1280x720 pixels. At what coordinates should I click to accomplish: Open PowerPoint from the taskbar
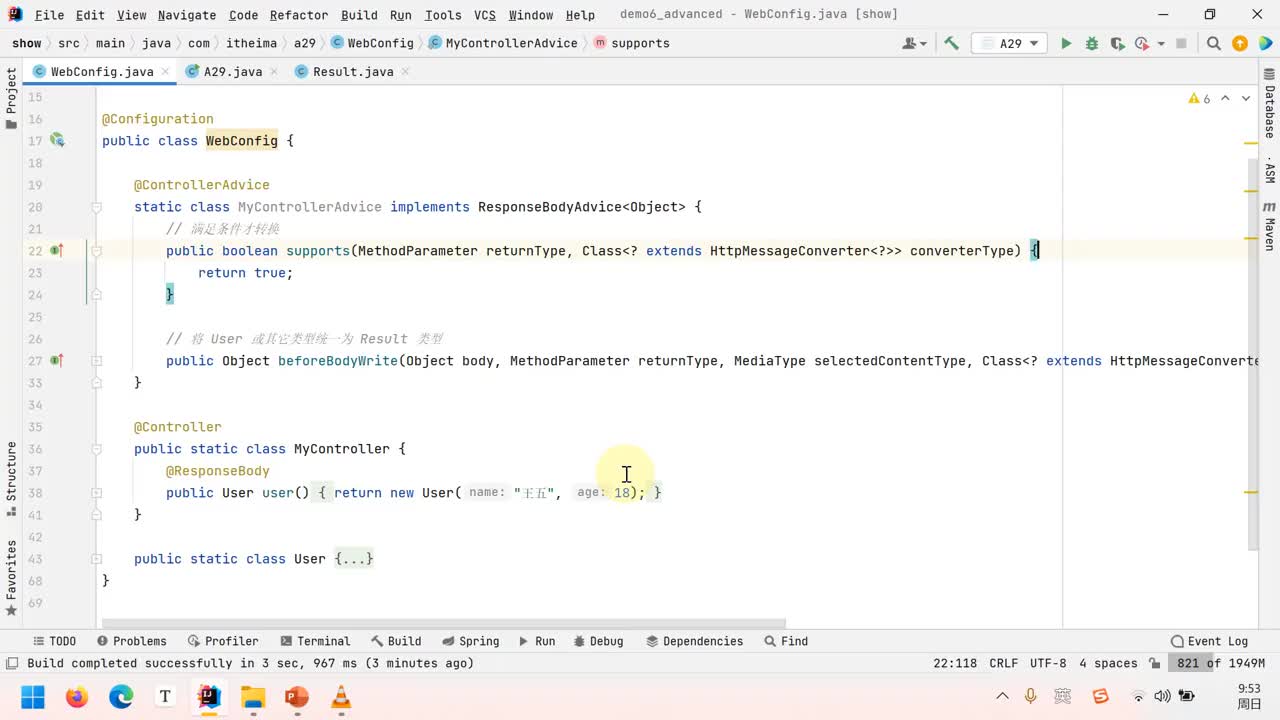click(297, 697)
